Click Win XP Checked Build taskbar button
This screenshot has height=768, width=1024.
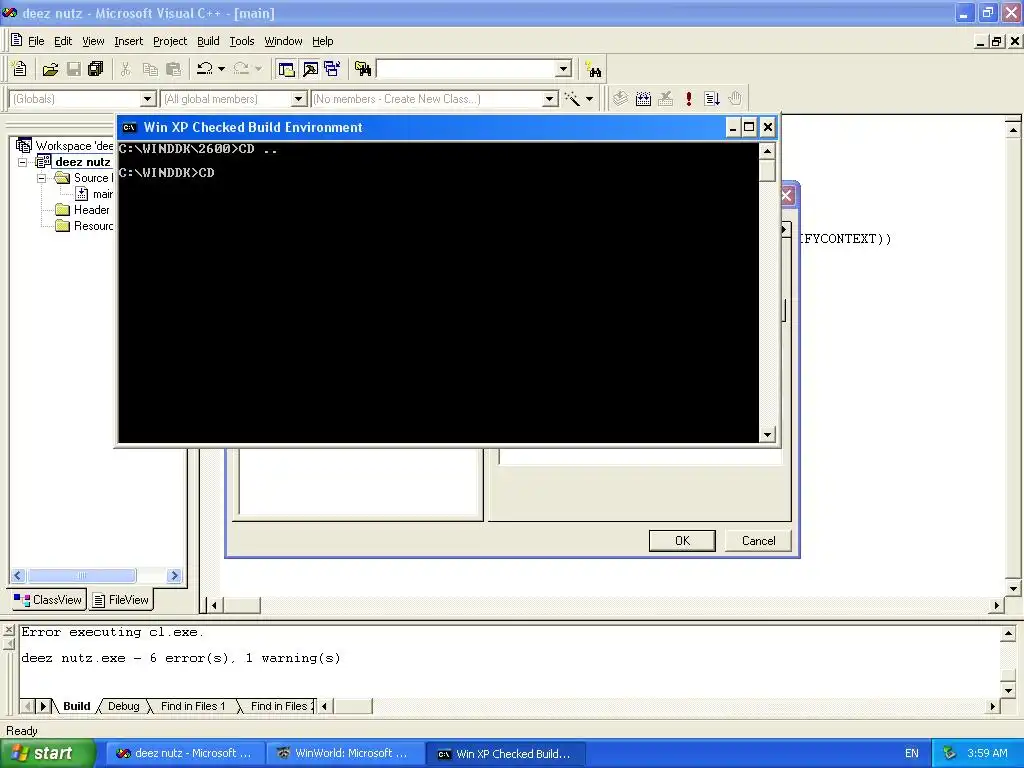505,754
